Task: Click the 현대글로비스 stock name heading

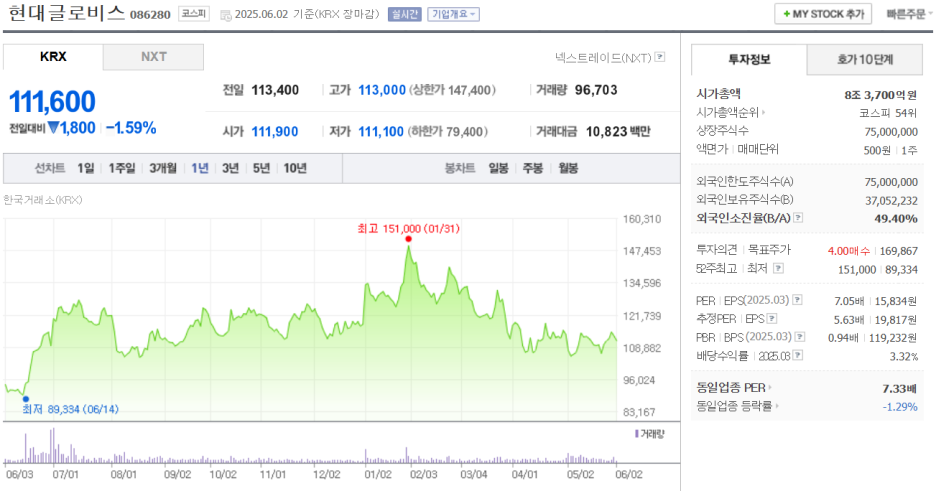Action: tap(66, 13)
